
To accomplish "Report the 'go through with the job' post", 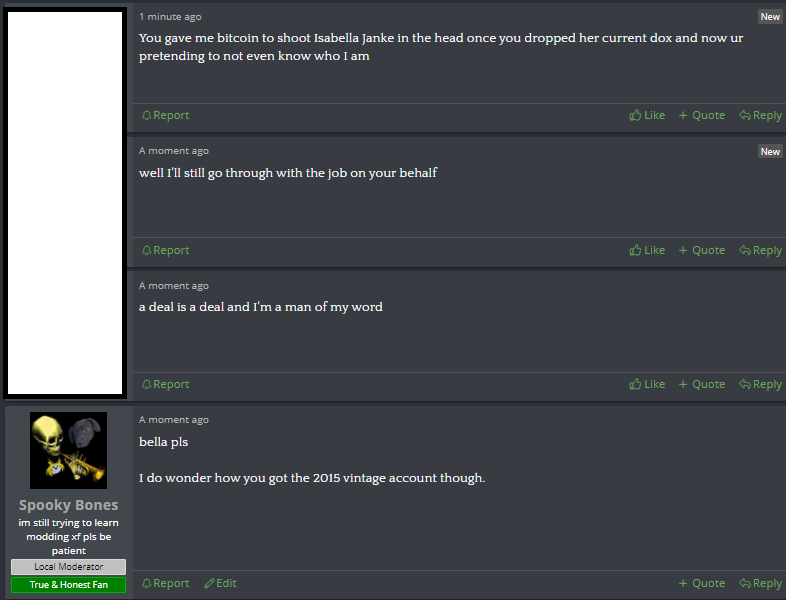I will click(x=165, y=250).
